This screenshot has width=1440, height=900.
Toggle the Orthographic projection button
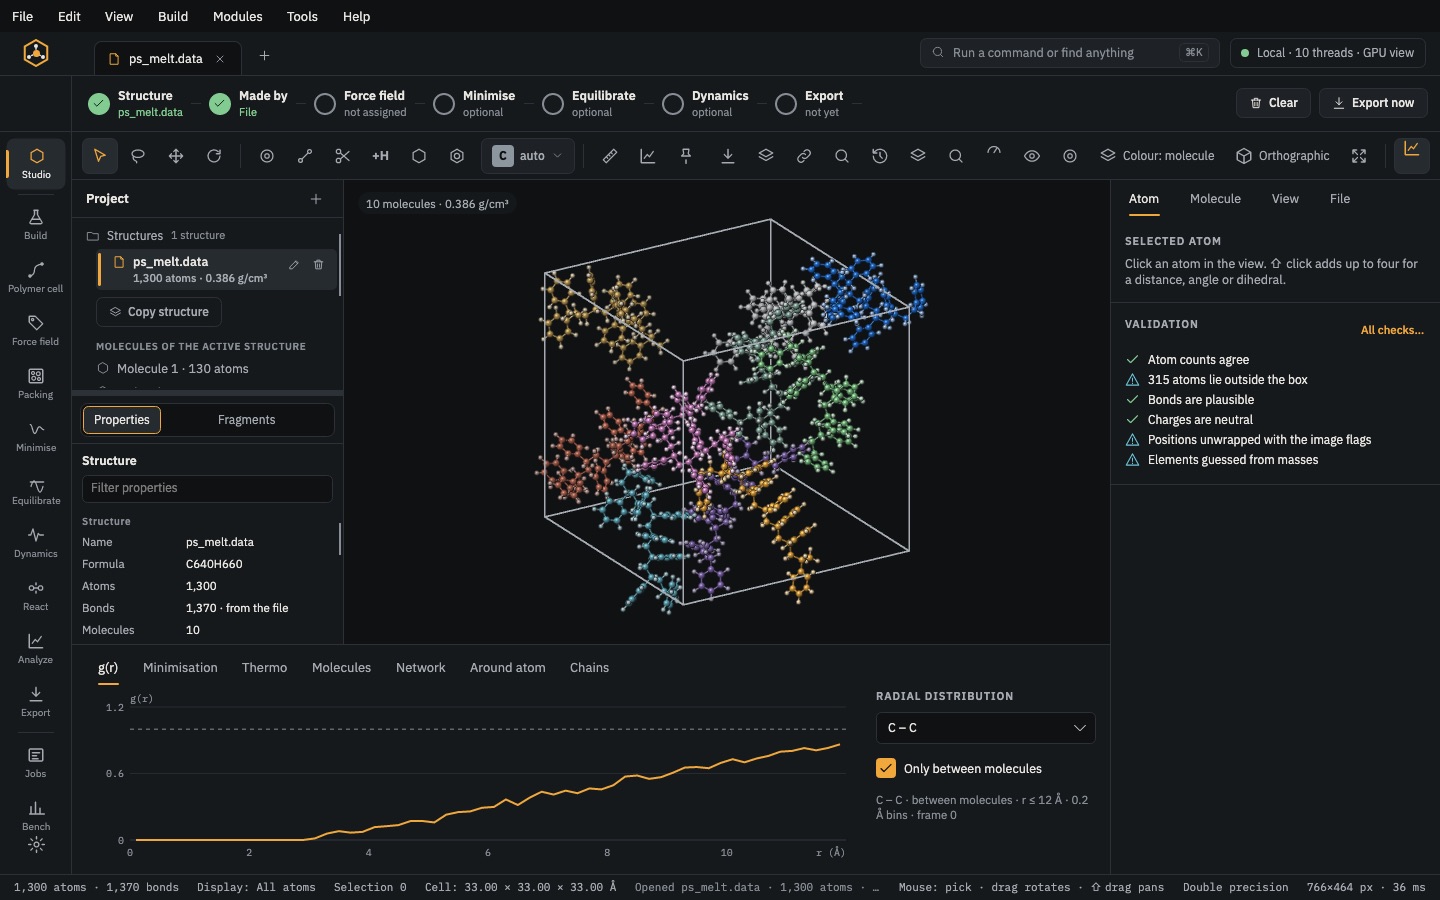tap(1283, 156)
